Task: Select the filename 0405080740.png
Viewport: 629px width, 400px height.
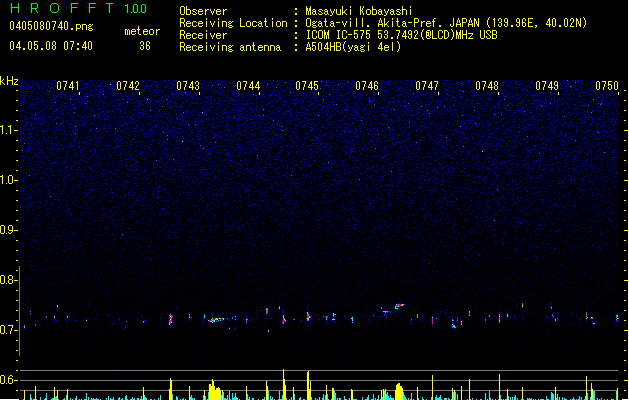Action: (51, 26)
